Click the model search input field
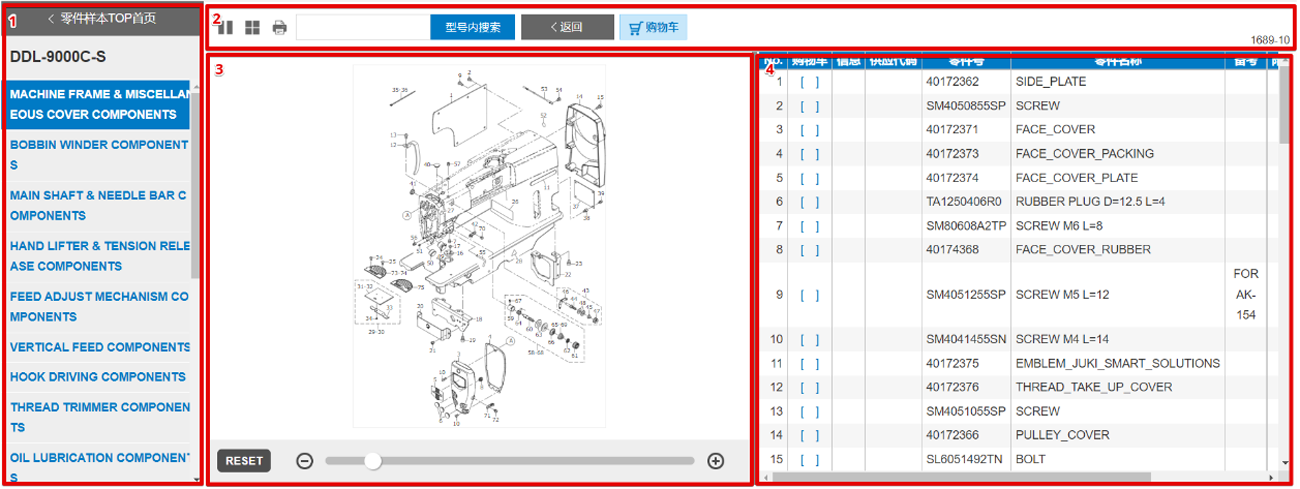Viewport: 1300px width, 489px height. [x=363, y=28]
